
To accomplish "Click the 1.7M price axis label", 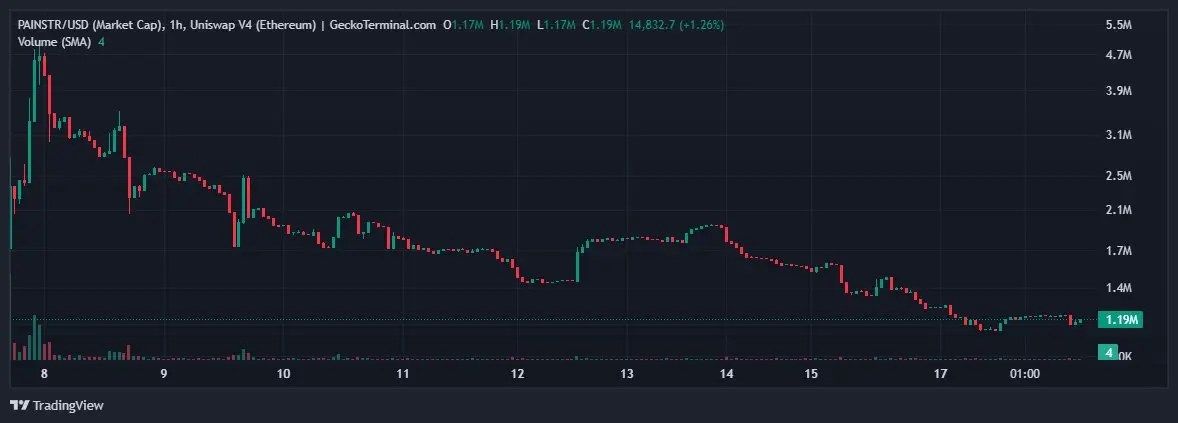I will coord(1119,250).
